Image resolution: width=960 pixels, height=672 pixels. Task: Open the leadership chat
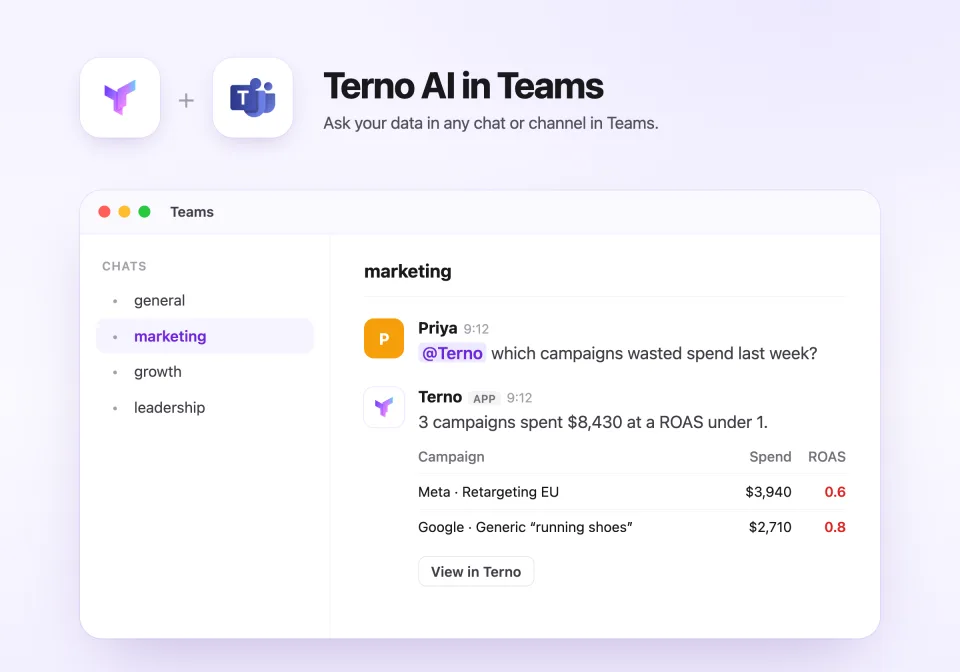click(x=205, y=408)
